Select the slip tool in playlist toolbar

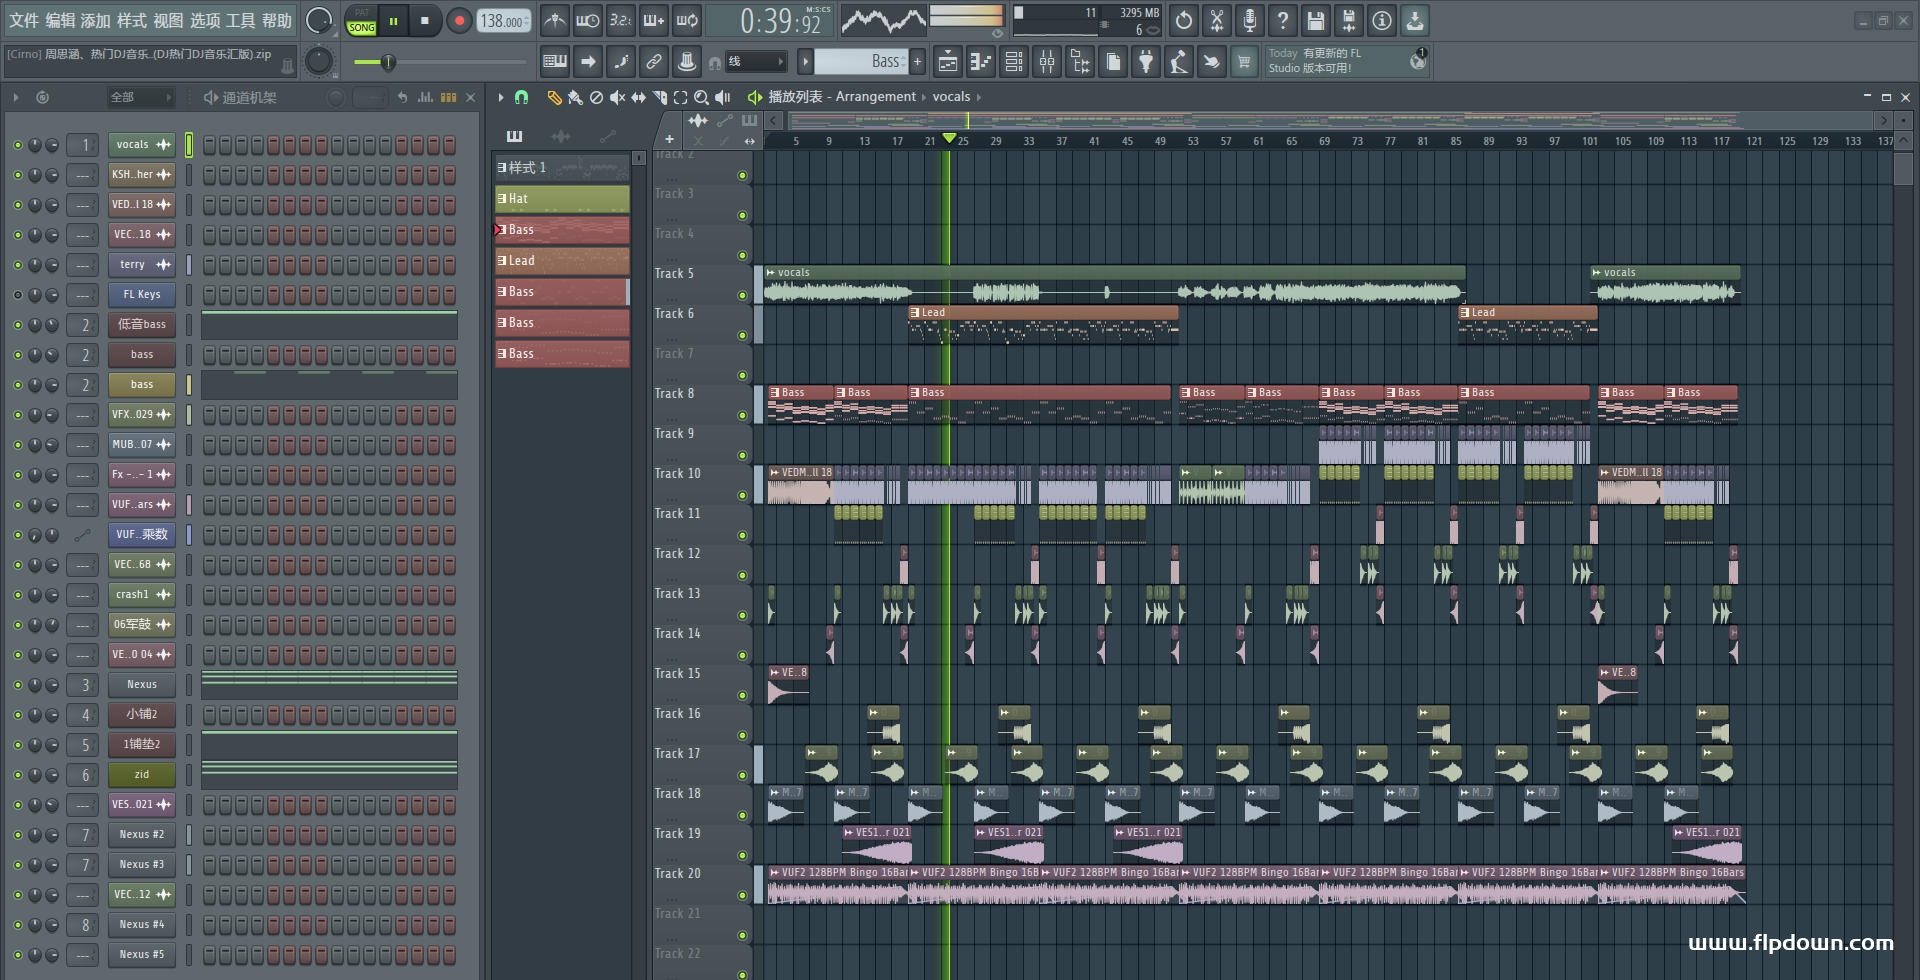coord(638,97)
